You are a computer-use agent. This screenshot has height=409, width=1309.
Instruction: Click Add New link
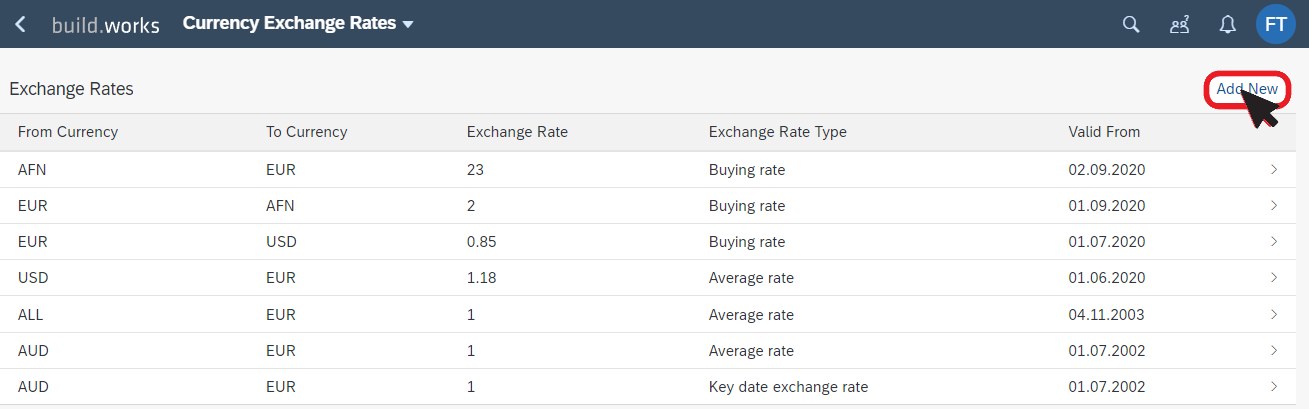[x=1246, y=89]
